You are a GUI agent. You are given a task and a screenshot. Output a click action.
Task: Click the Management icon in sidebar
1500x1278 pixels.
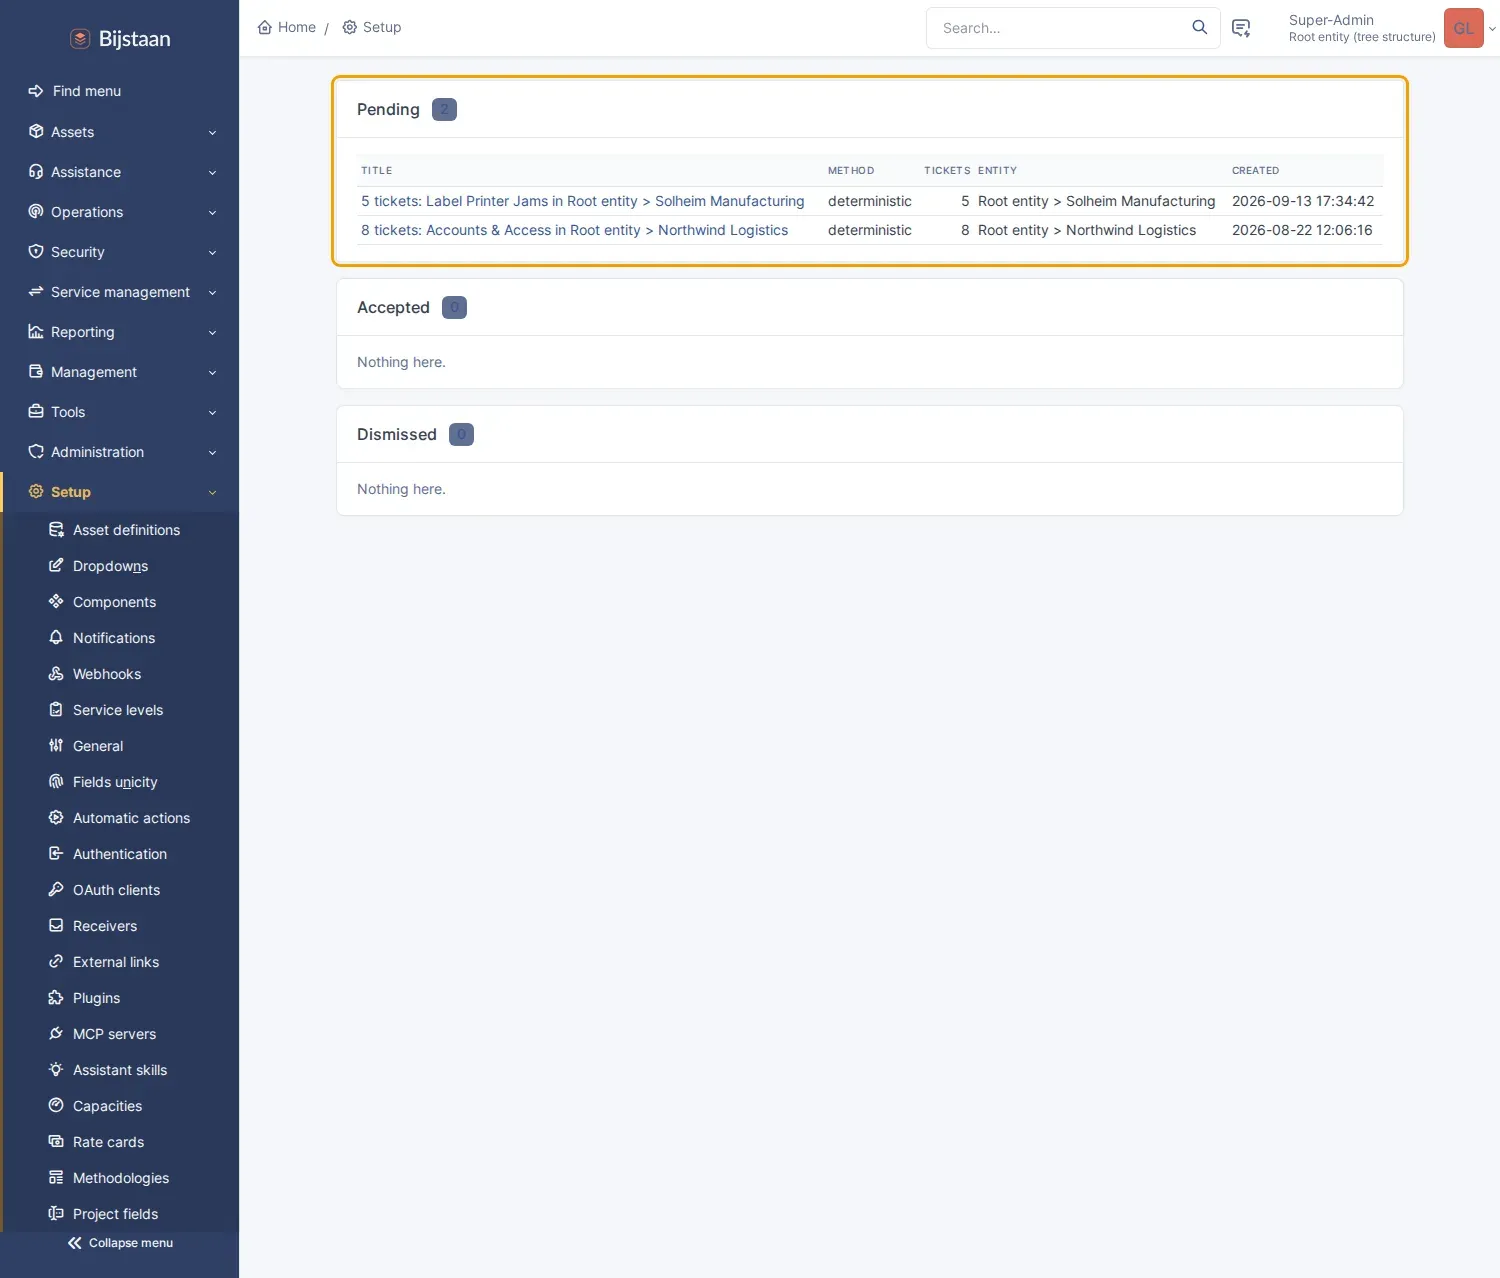tap(36, 371)
